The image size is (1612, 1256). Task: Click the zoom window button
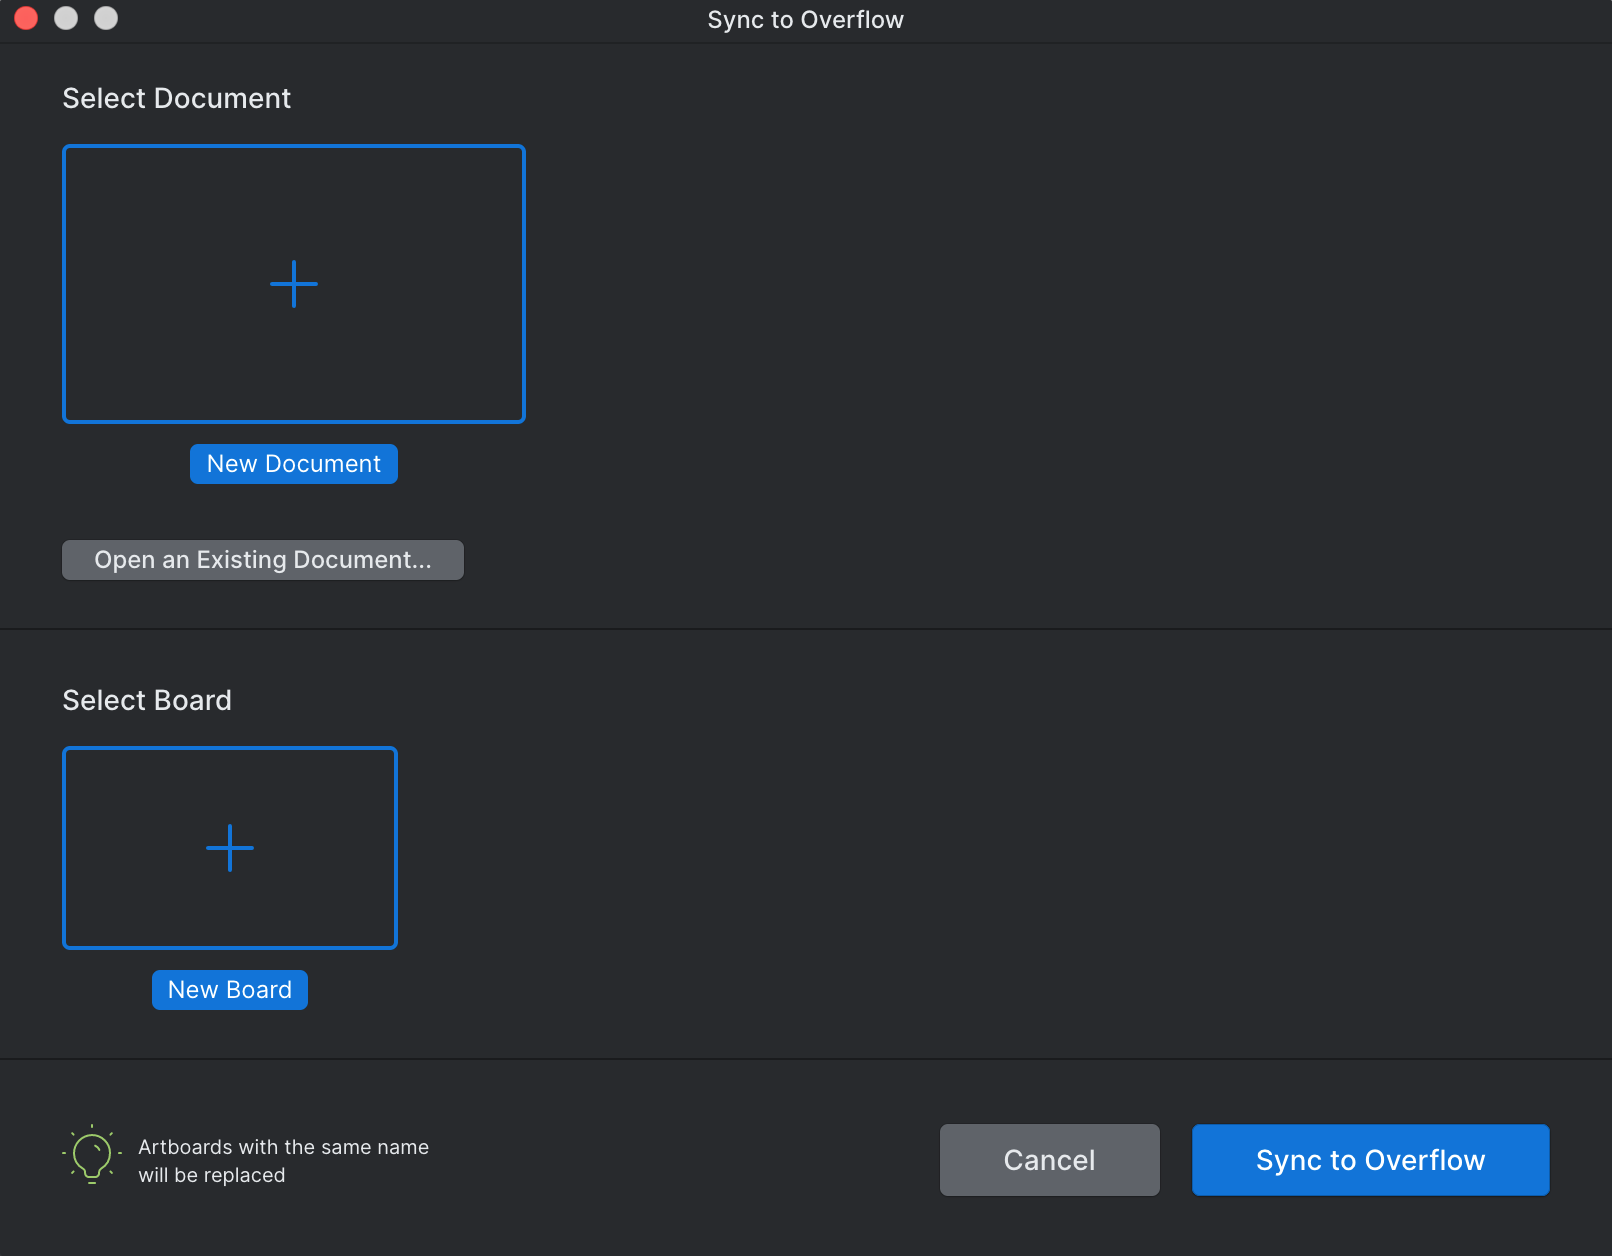coord(106,18)
